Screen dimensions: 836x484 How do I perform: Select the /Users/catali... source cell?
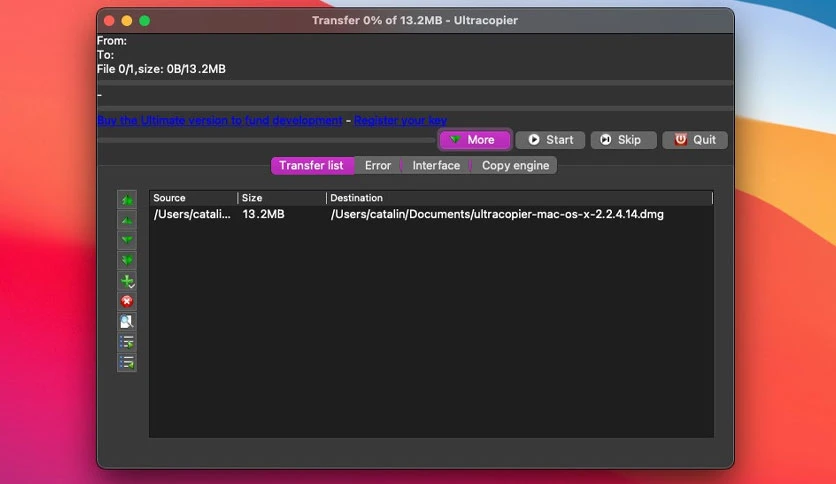[192, 214]
